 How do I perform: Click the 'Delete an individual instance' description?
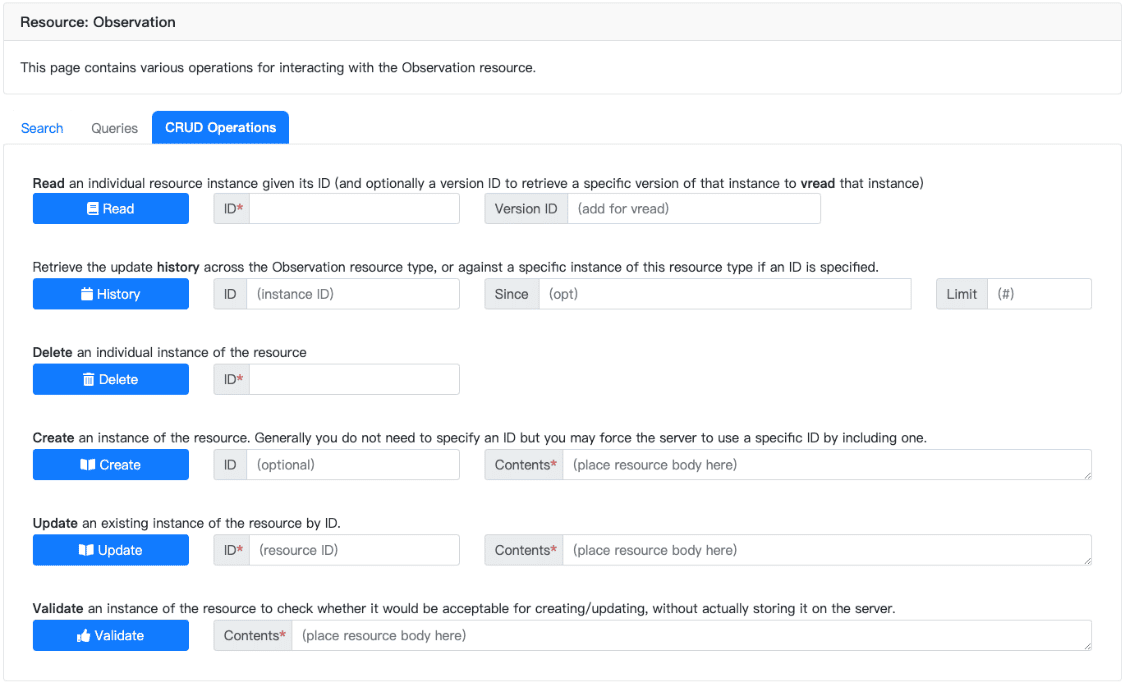click(x=169, y=352)
